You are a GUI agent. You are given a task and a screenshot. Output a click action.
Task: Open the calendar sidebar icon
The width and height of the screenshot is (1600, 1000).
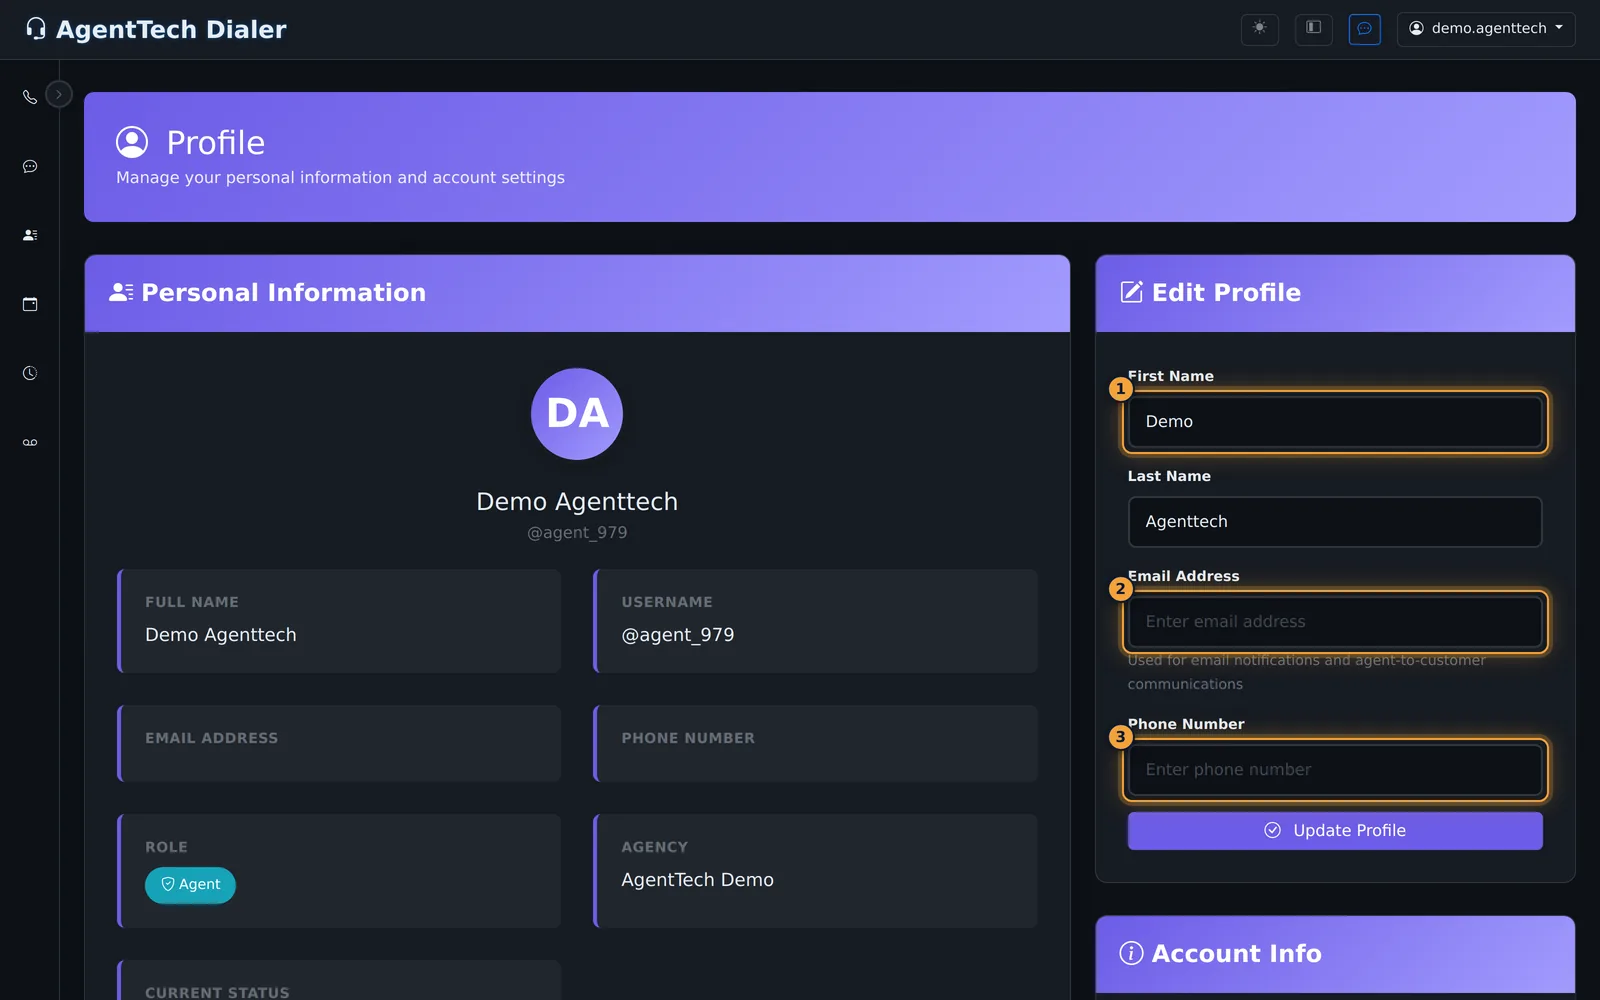[x=30, y=304]
